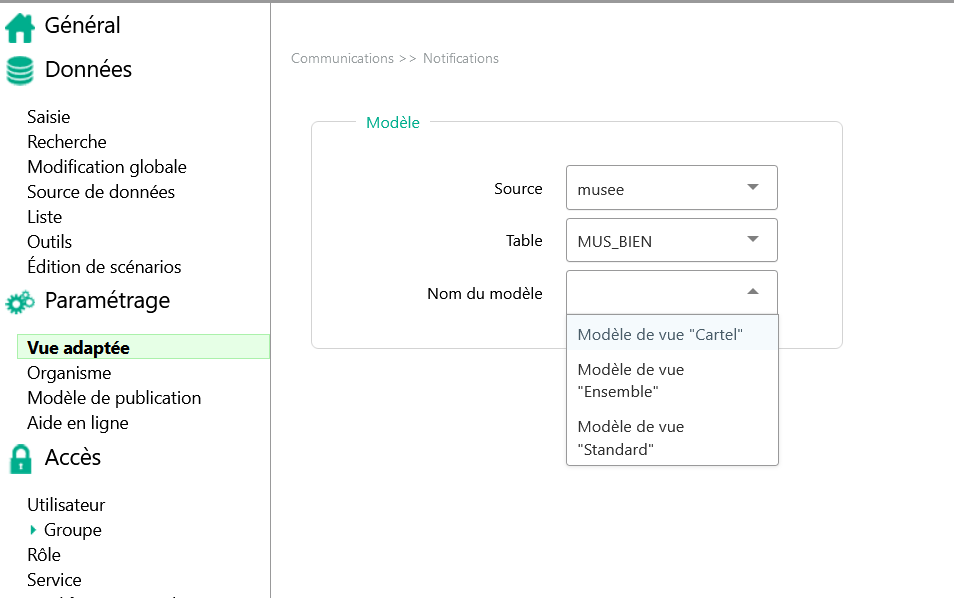Pick Modèle de vue "Standard" option
Image resolution: width=954 pixels, height=598 pixels.
click(x=672, y=438)
